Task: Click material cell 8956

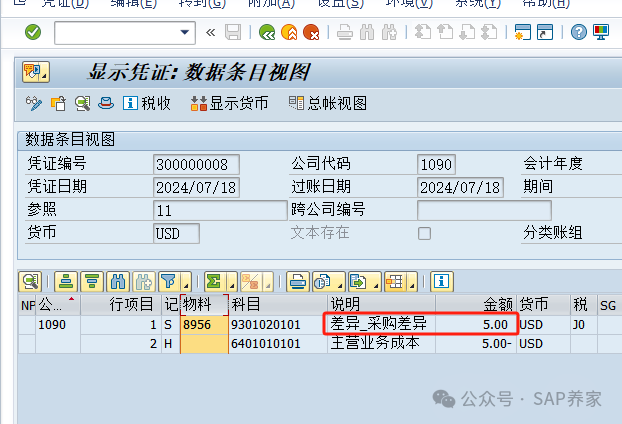Action: point(204,325)
